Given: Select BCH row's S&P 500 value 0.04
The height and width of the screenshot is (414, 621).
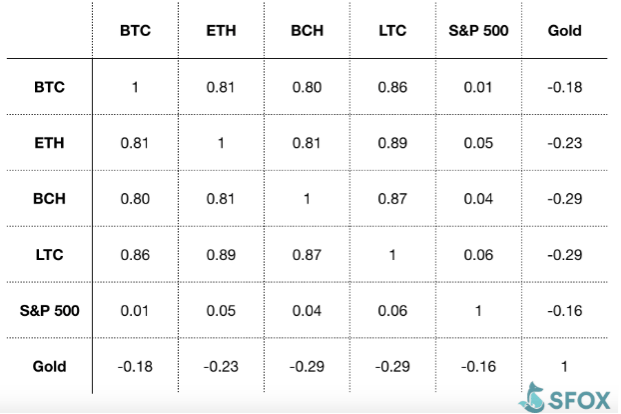Looking at the screenshot, I should (478, 199).
